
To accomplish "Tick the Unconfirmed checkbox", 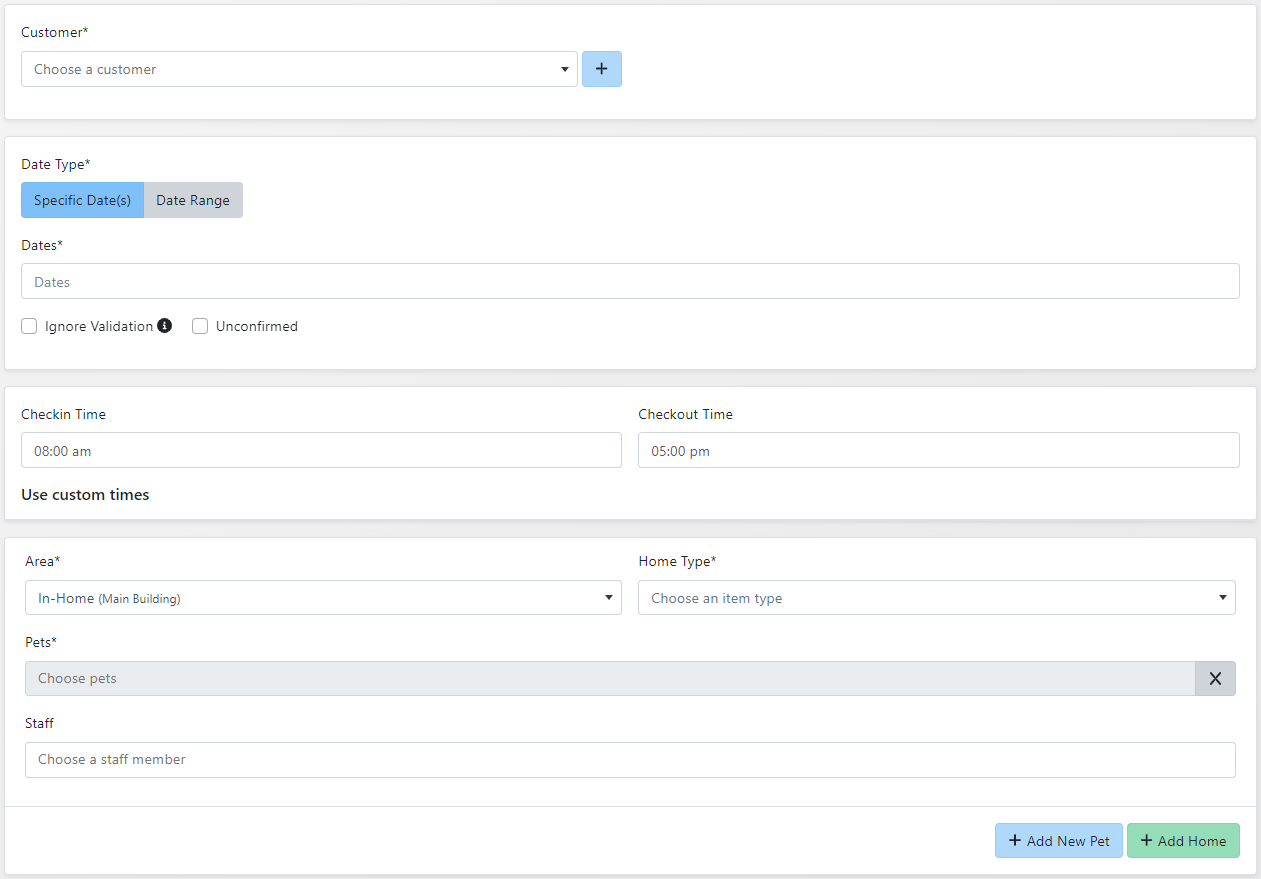I will 200,326.
